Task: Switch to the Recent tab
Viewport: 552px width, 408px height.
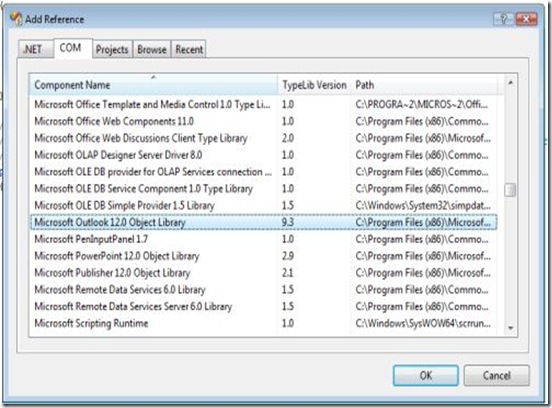Action: click(189, 50)
